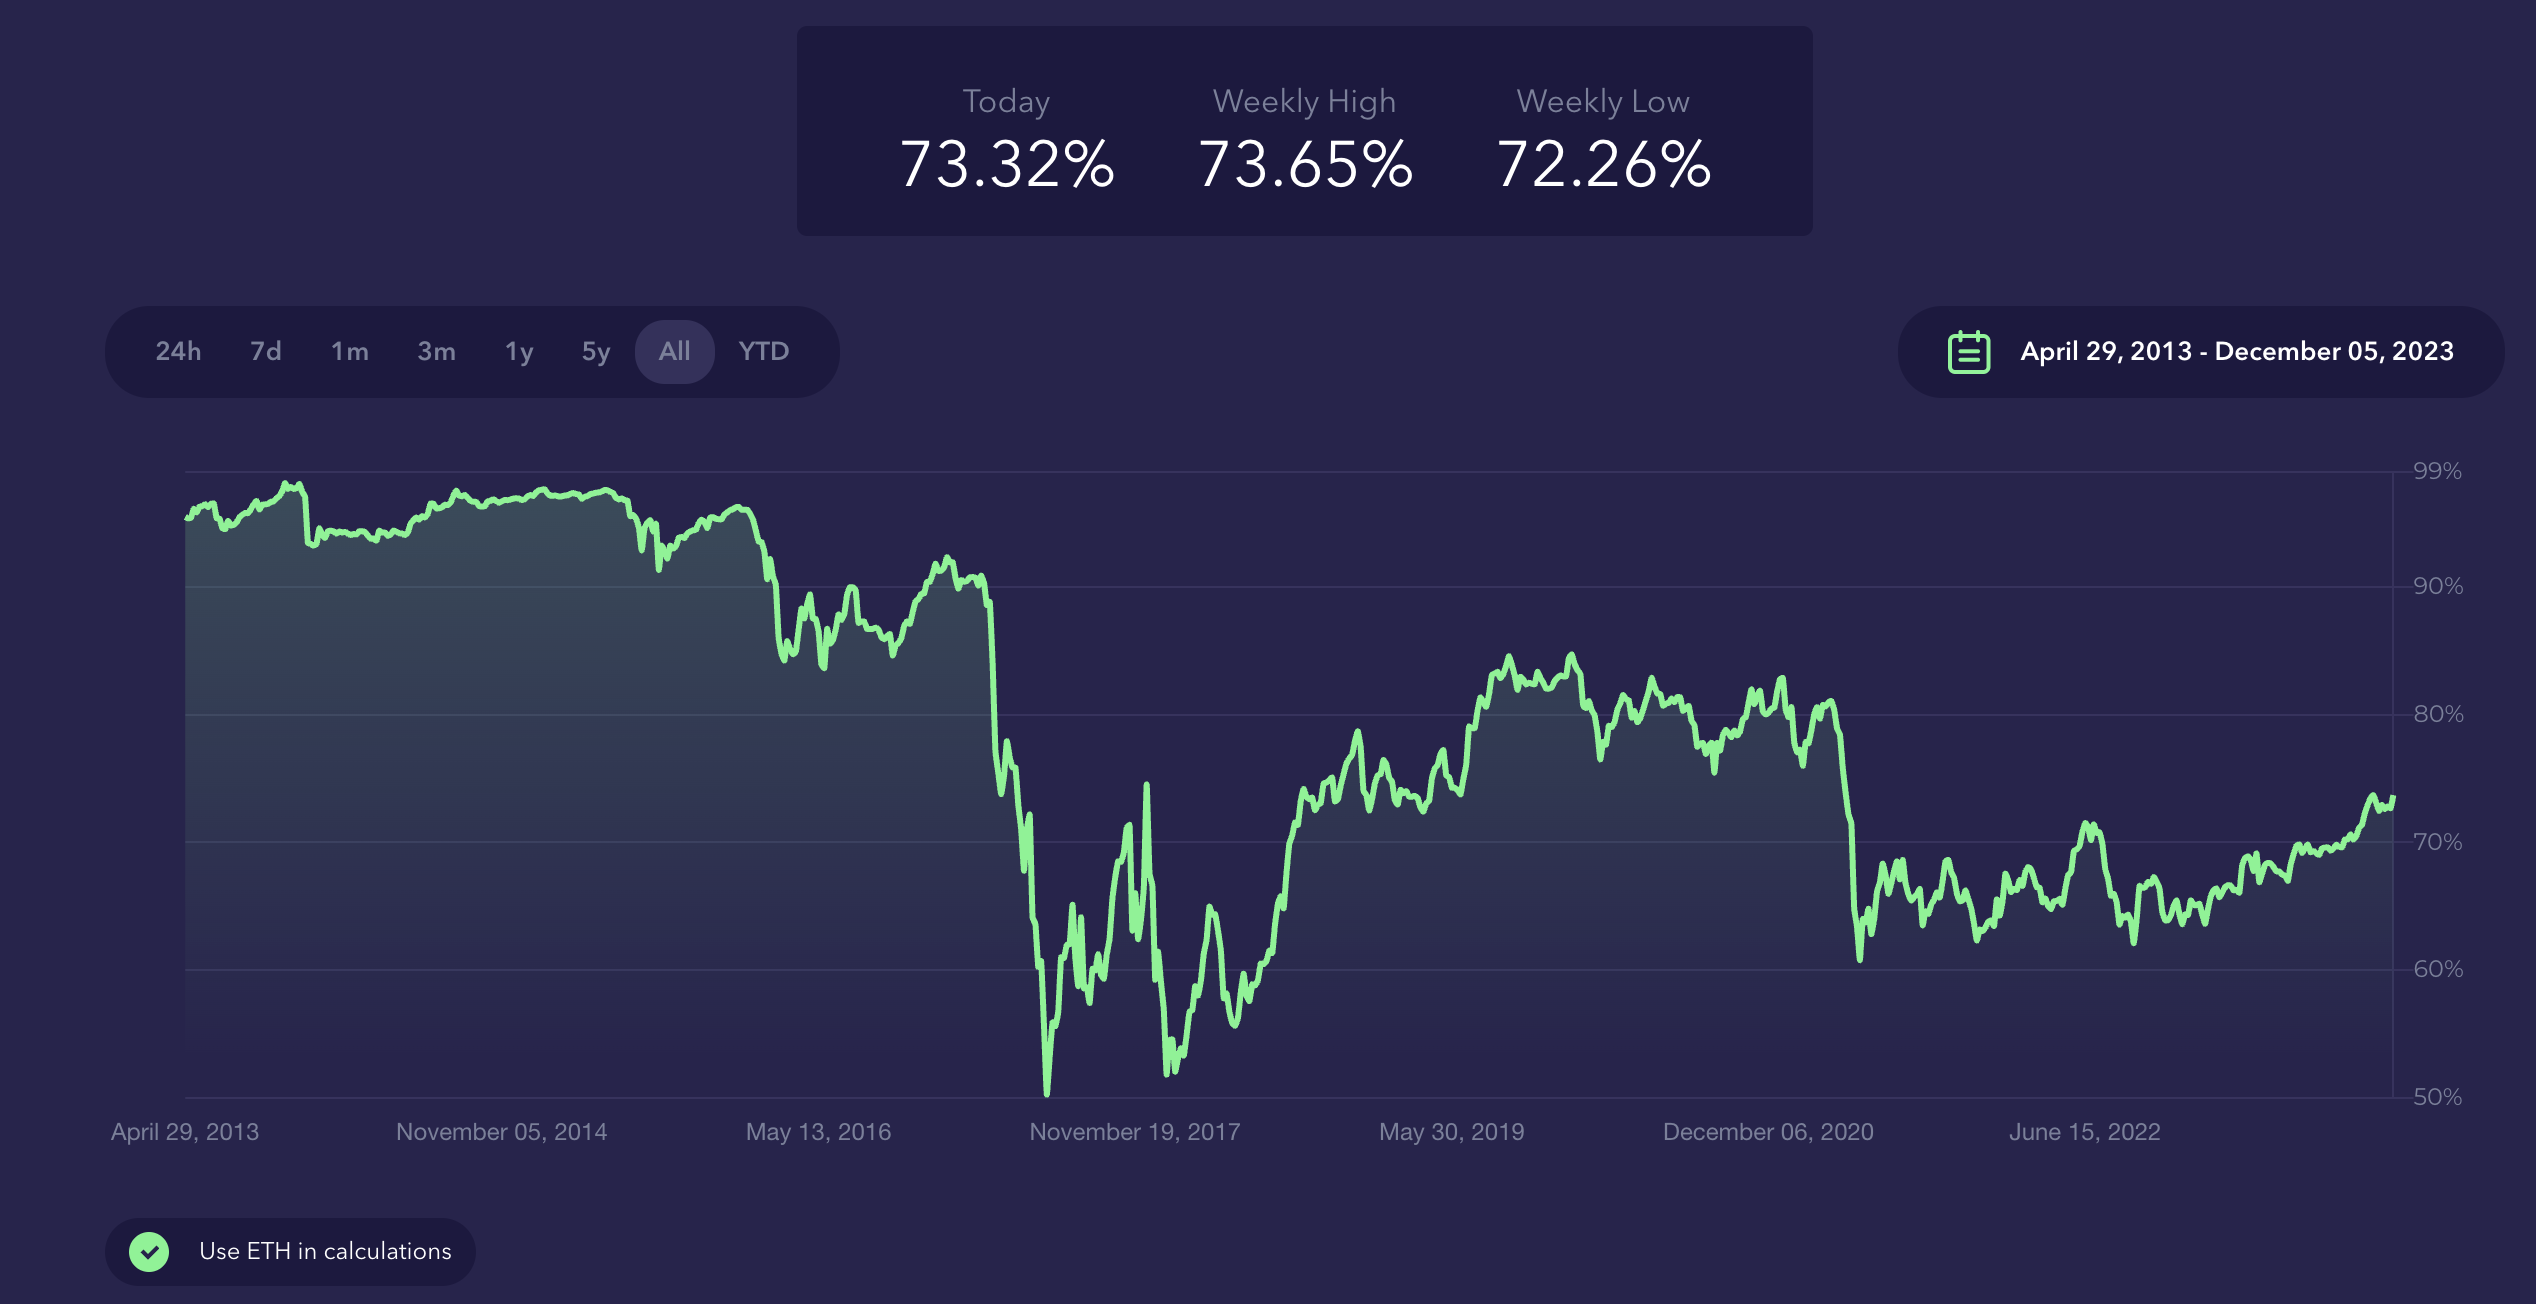Click the 80% y-axis gridline label
Image resolution: width=2536 pixels, height=1304 pixels.
point(2437,714)
